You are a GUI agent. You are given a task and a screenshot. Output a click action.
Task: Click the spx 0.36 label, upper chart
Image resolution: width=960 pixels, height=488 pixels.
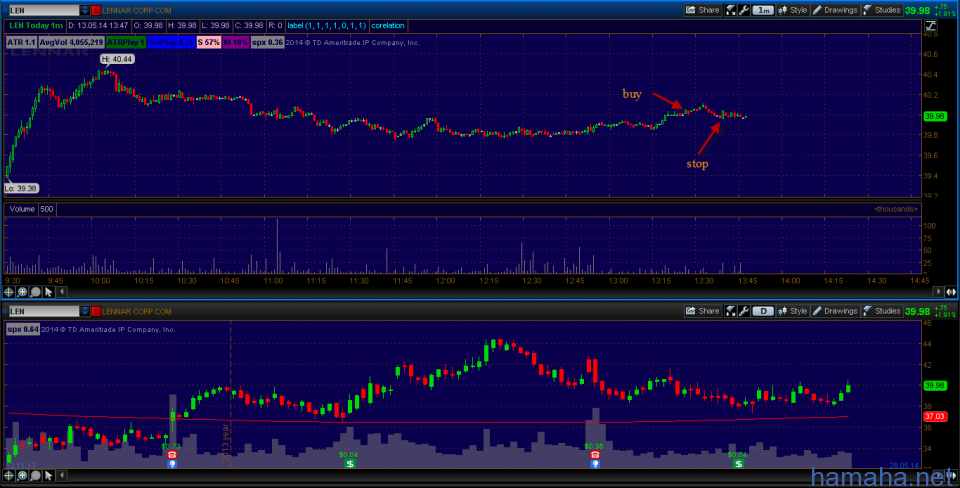click(x=267, y=42)
